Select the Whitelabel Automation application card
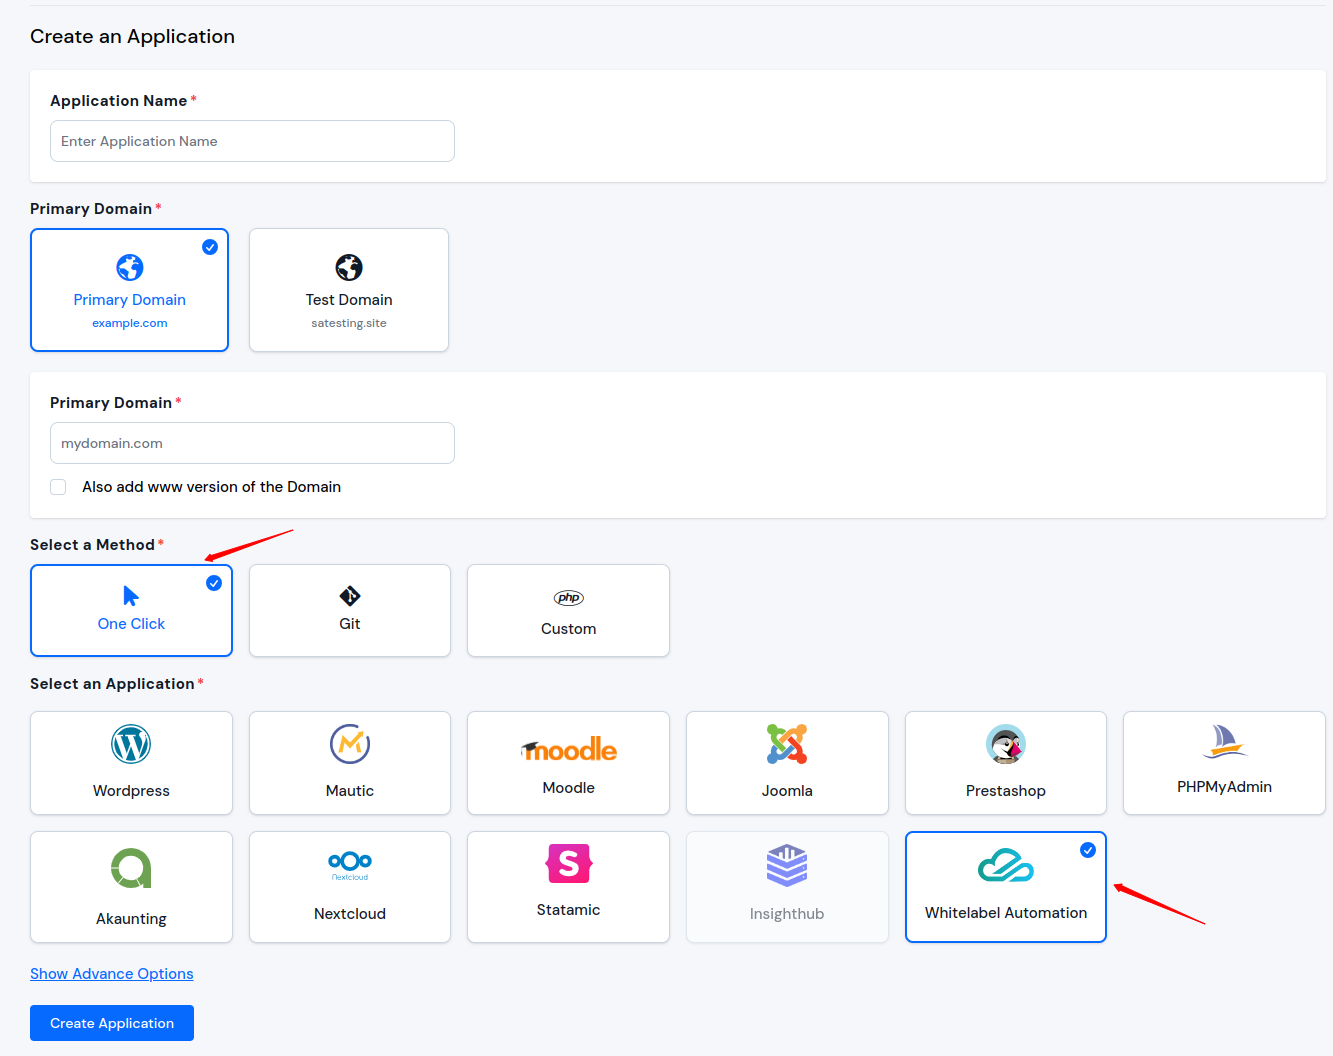Screen dimensions: 1333x1056 click(x=1005, y=887)
